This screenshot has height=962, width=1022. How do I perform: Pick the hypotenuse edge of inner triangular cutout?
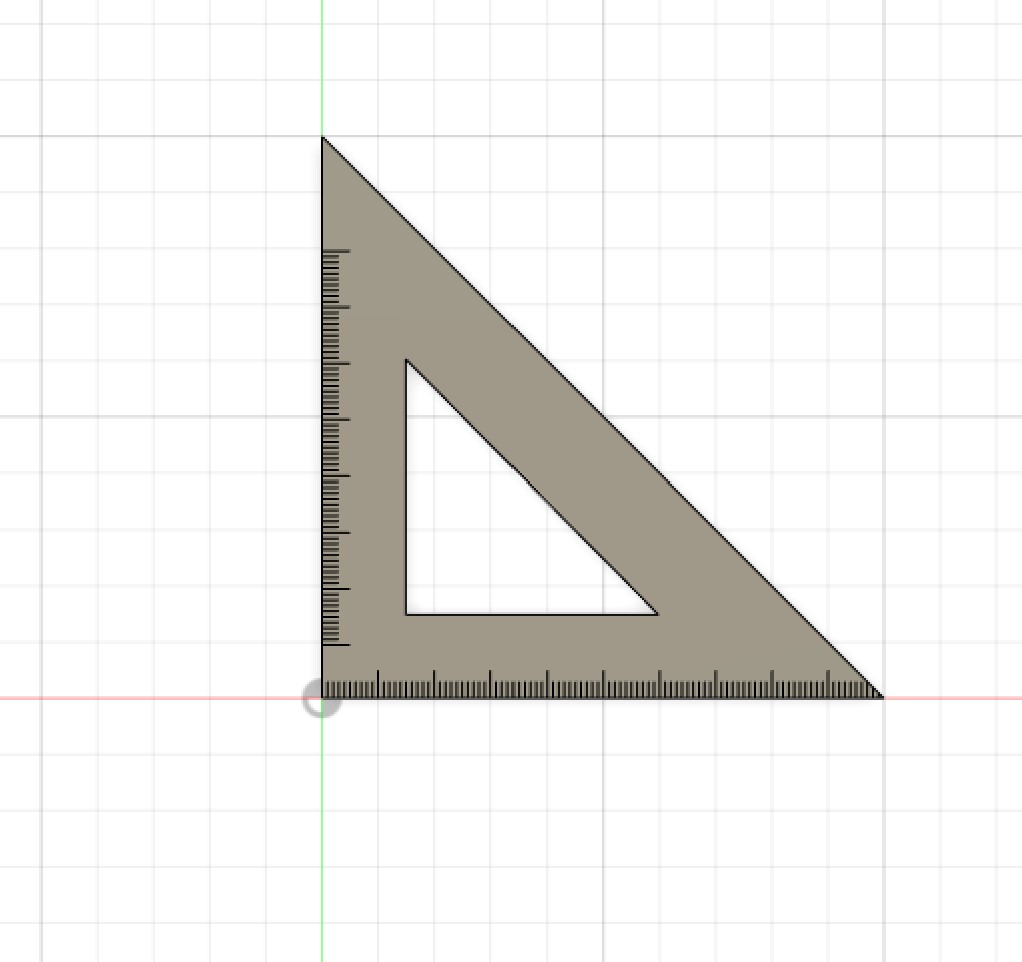click(531, 486)
